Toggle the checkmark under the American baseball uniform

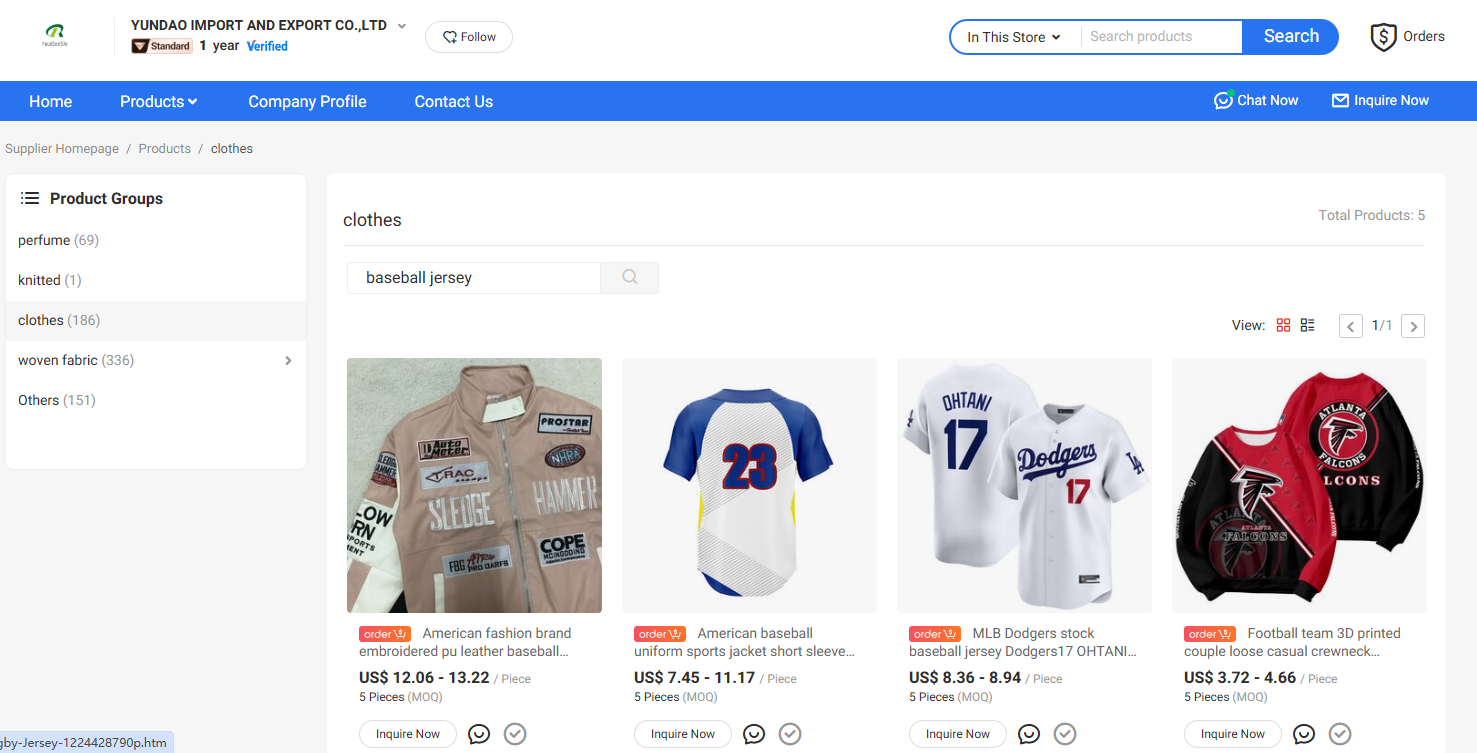pos(790,733)
